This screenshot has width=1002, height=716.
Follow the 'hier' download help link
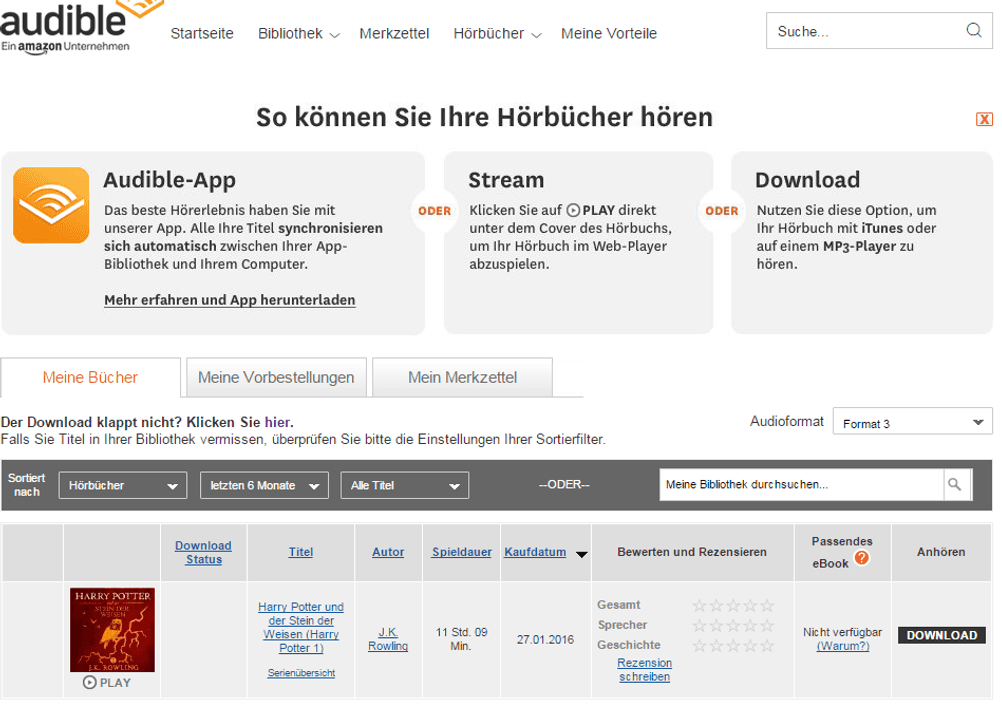(278, 422)
